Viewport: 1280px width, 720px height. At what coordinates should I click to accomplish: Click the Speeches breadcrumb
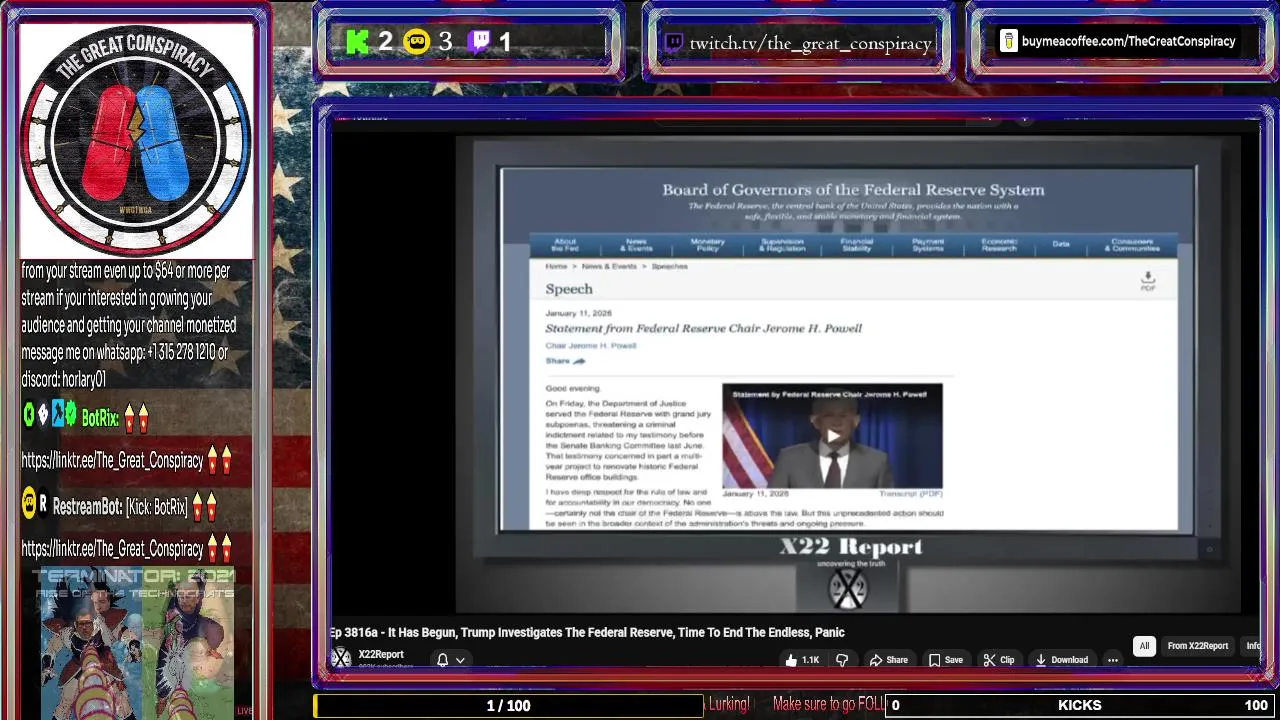coord(669,267)
